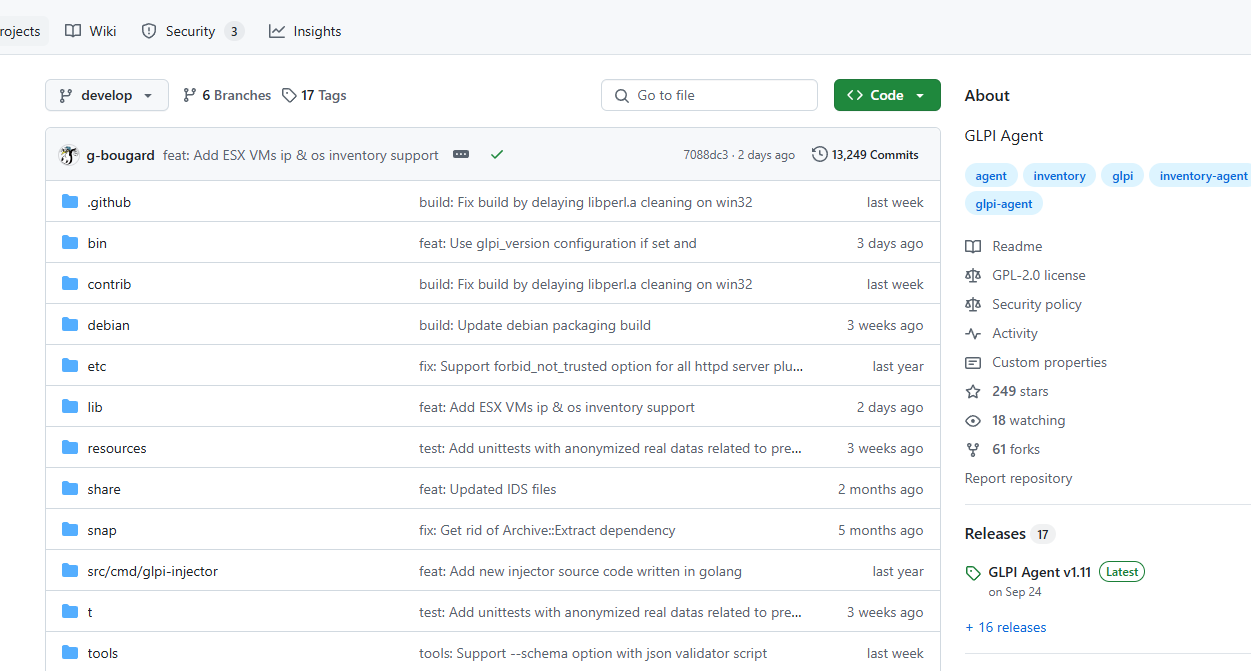Open the etc directory name
The height and width of the screenshot is (671, 1251).
pyautogui.click(x=96, y=366)
